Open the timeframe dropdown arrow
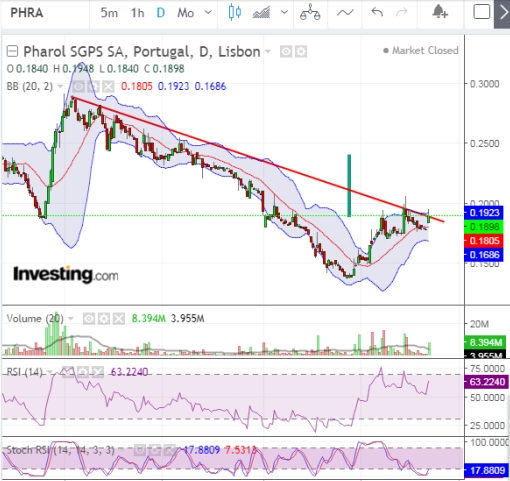This screenshot has height=481, width=510. click(208, 13)
